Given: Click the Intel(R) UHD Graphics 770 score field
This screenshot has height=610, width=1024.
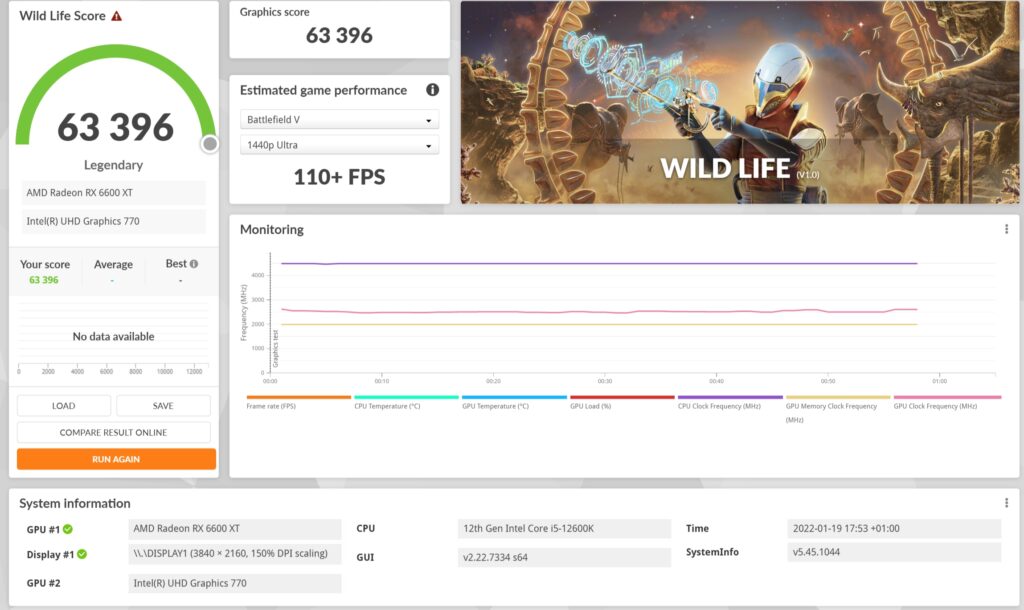Looking at the screenshot, I should (x=114, y=221).
